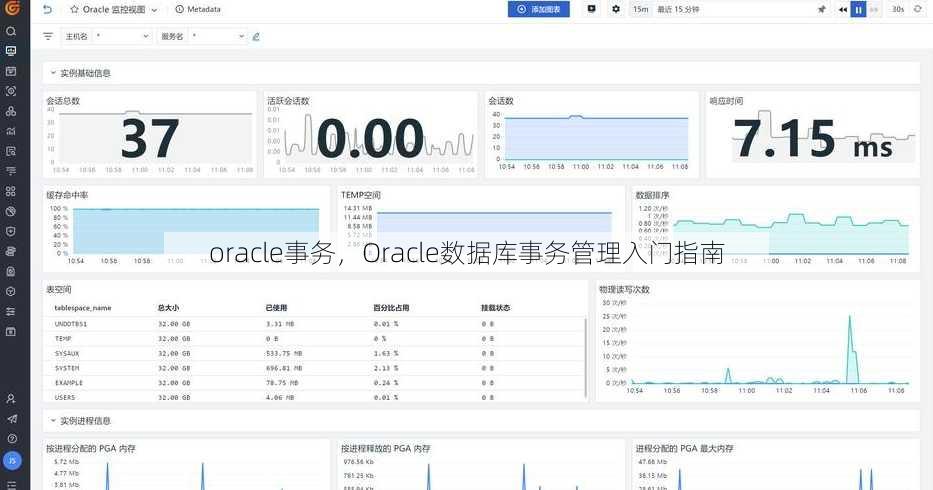Click the edit pencil icon next to 服务名

coord(256,36)
